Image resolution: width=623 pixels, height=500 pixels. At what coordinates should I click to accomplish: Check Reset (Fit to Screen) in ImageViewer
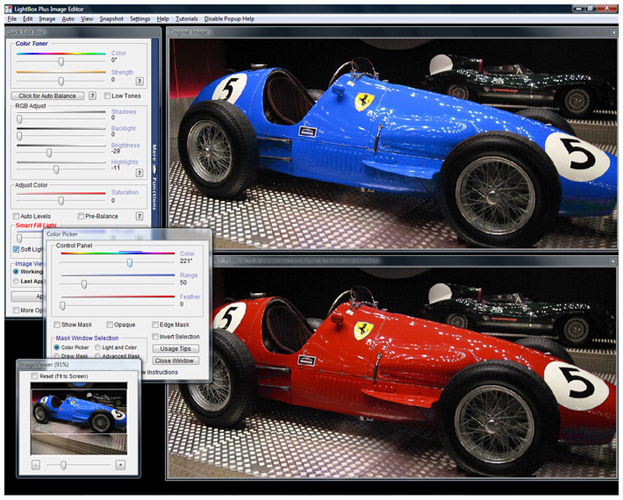[x=36, y=377]
